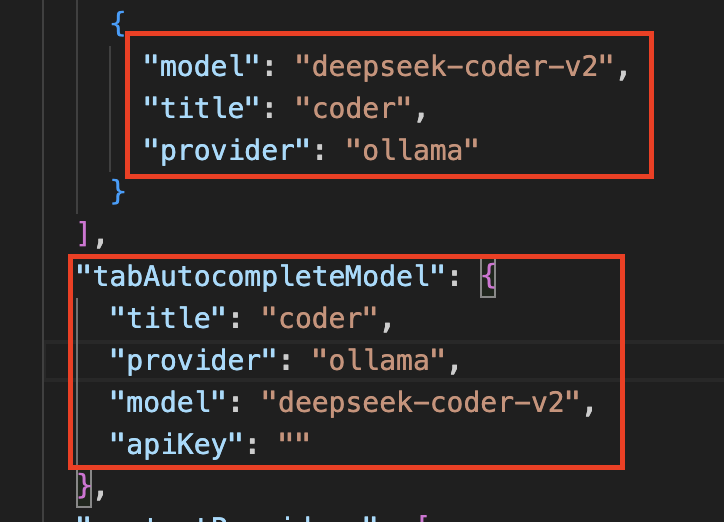Click the "tabAutocompleteModel" key name
Screen dimensions: 724x522
(x=260, y=278)
